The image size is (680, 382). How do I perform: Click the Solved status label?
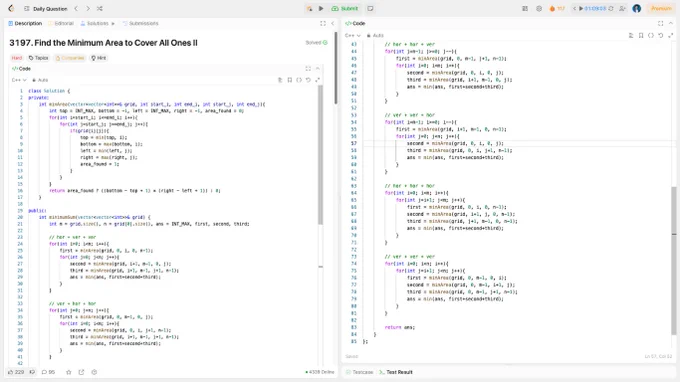(x=316, y=42)
